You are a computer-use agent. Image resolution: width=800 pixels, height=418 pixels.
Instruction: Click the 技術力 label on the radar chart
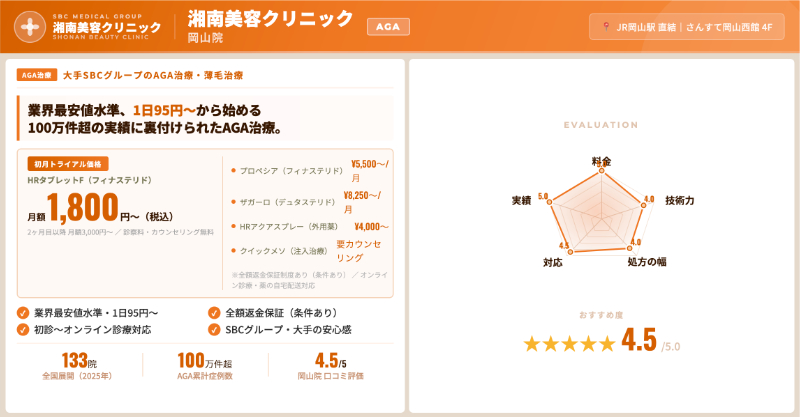coord(680,201)
